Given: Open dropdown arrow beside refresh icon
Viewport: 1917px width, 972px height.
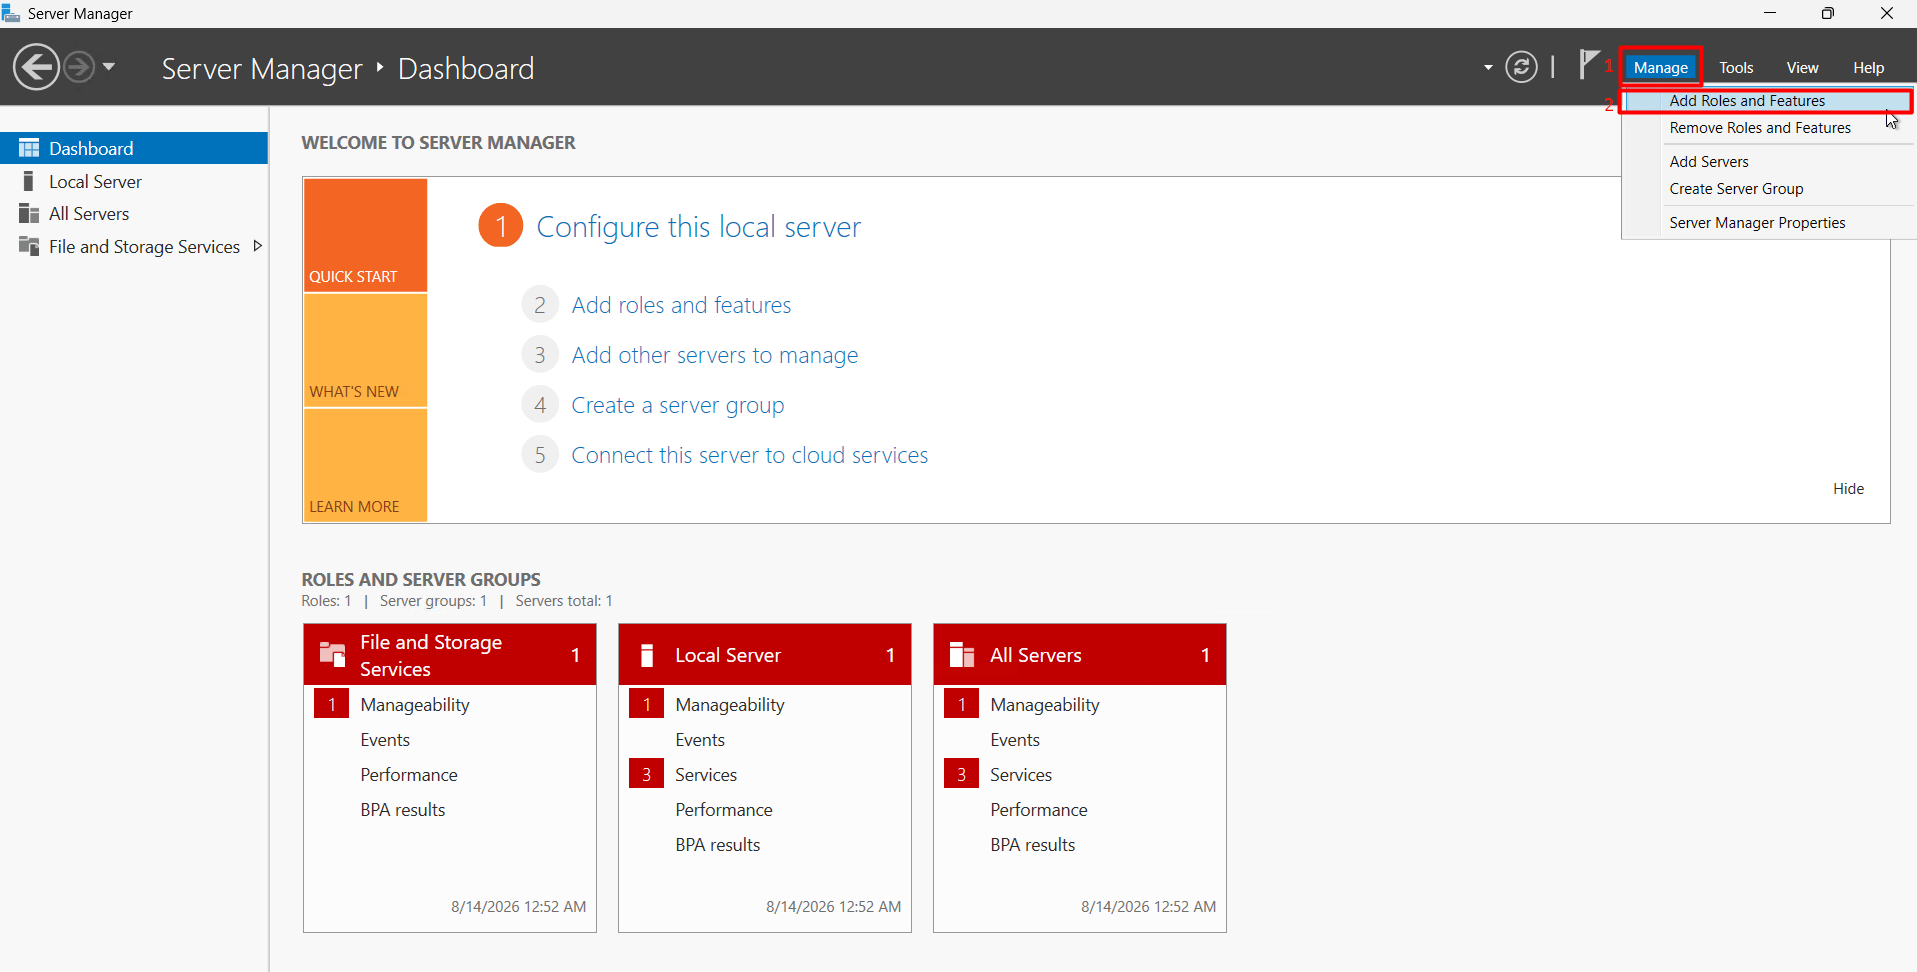Looking at the screenshot, I should (1488, 68).
